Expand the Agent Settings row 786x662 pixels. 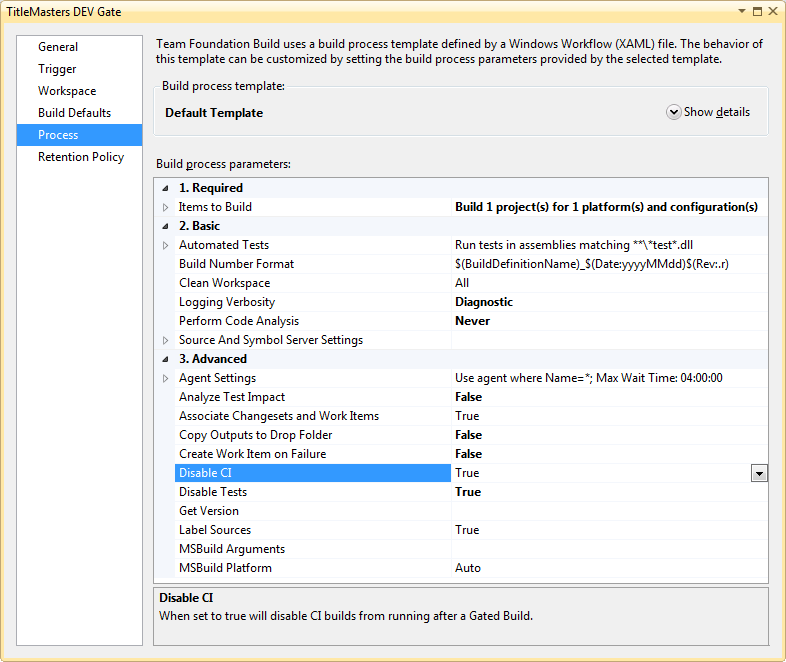[165, 378]
